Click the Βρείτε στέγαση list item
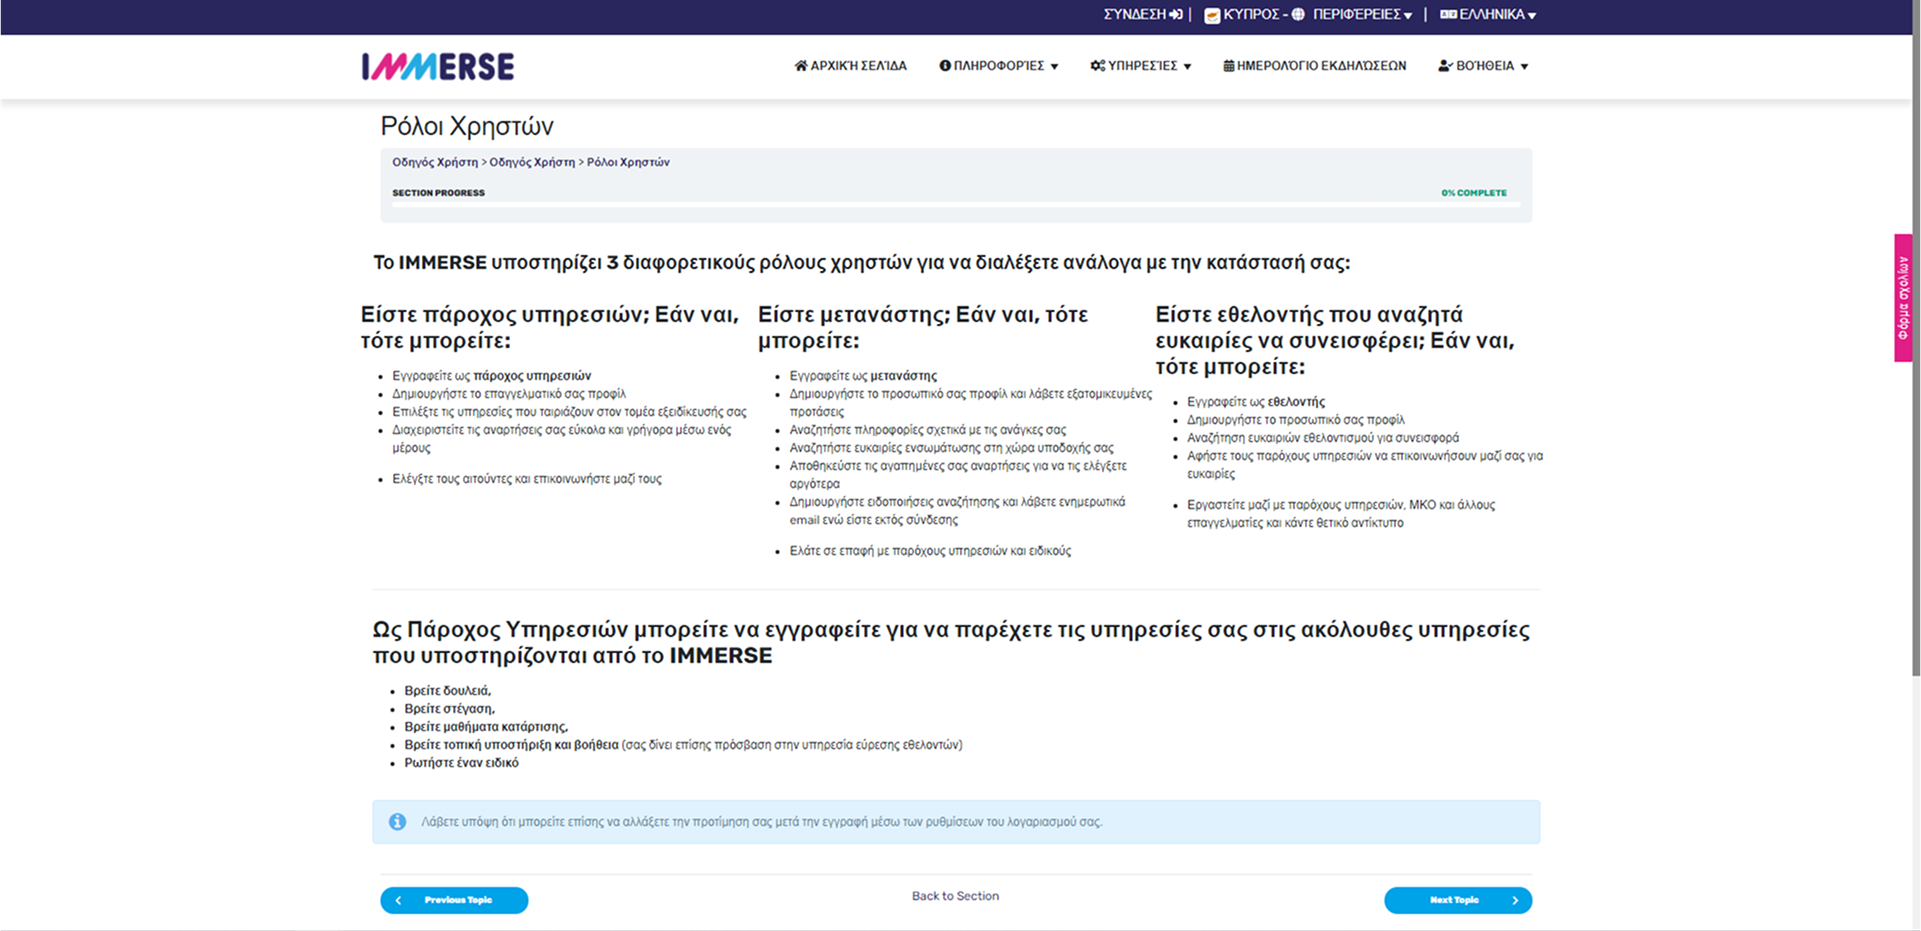 [449, 709]
